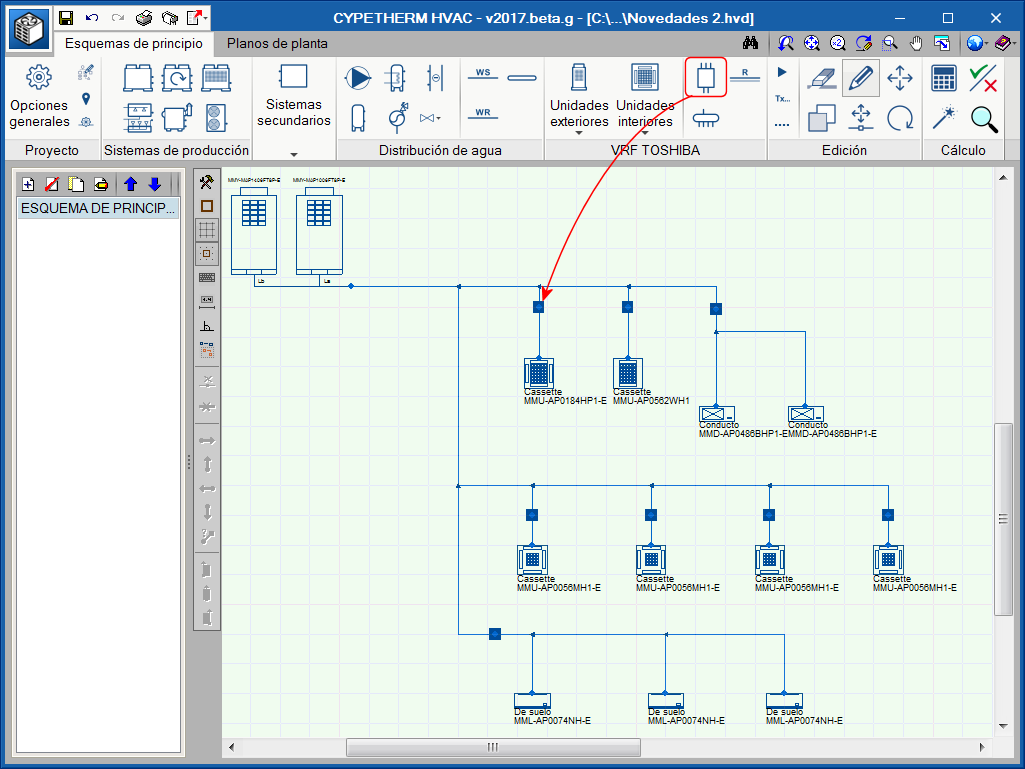The height and width of the screenshot is (769, 1025).
Task: Expand the Sistemas secundarios dropdown
Action: pos(294,154)
